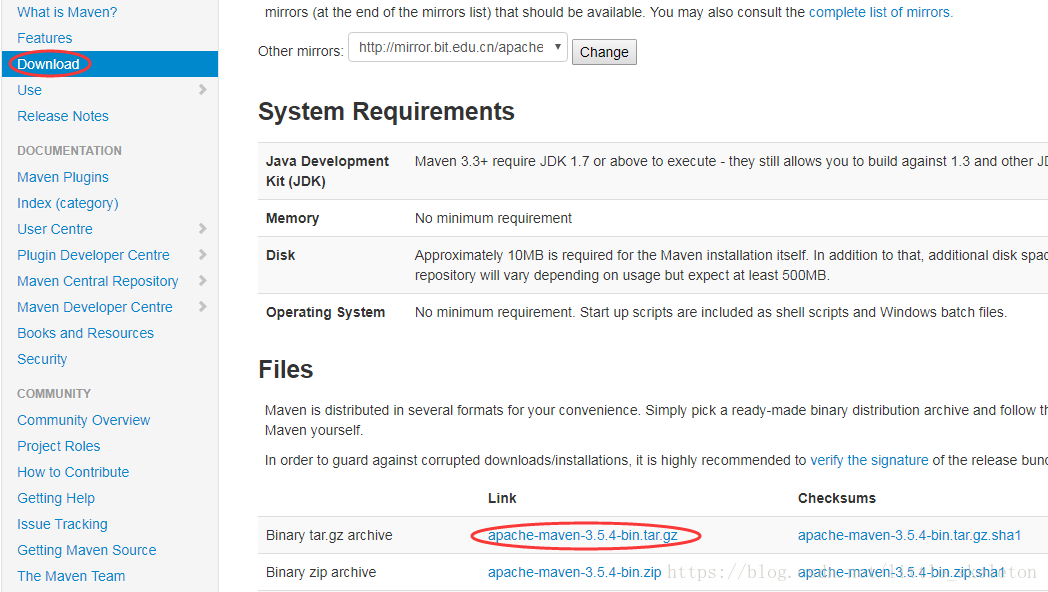The height and width of the screenshot is (592, 1048).
Task: Open Plugin Developer Centre
Action: coord(94,255)
